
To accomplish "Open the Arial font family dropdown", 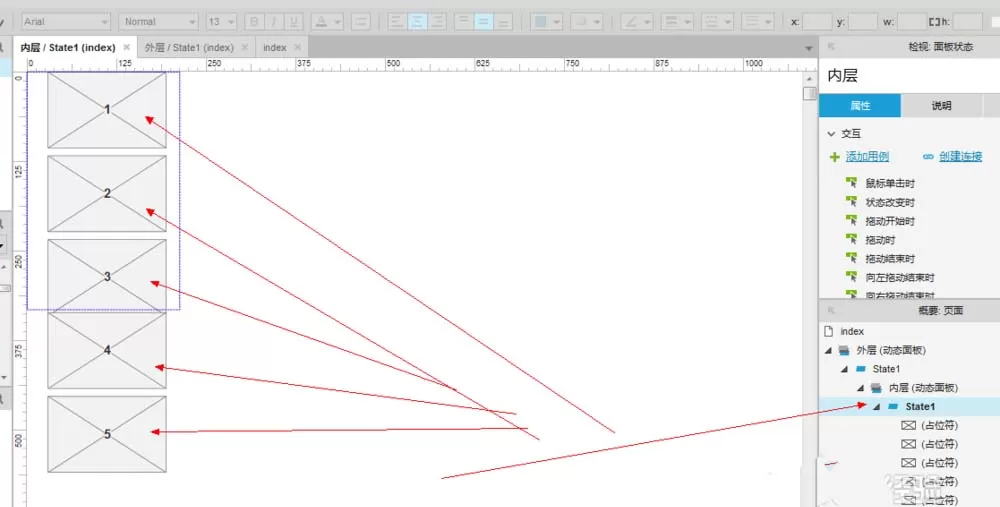I will (x=66, y=22).
